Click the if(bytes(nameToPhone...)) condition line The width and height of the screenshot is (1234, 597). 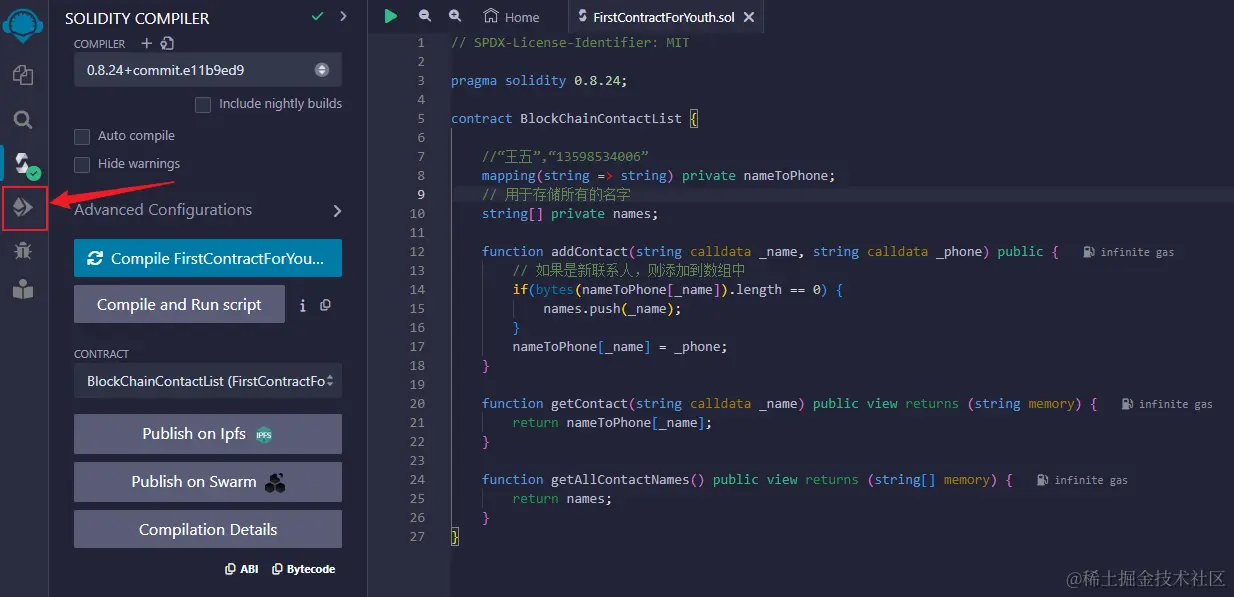coord(678,290)
